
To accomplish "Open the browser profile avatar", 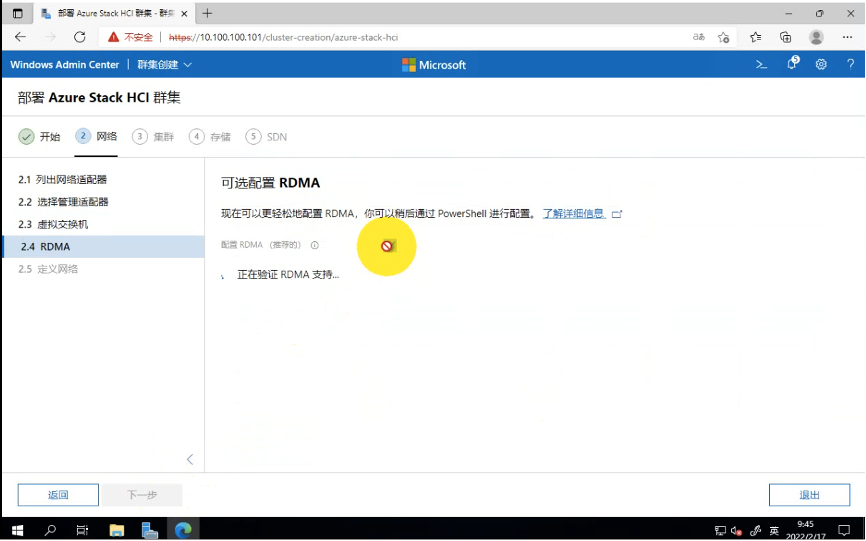I will click(816, 37).
